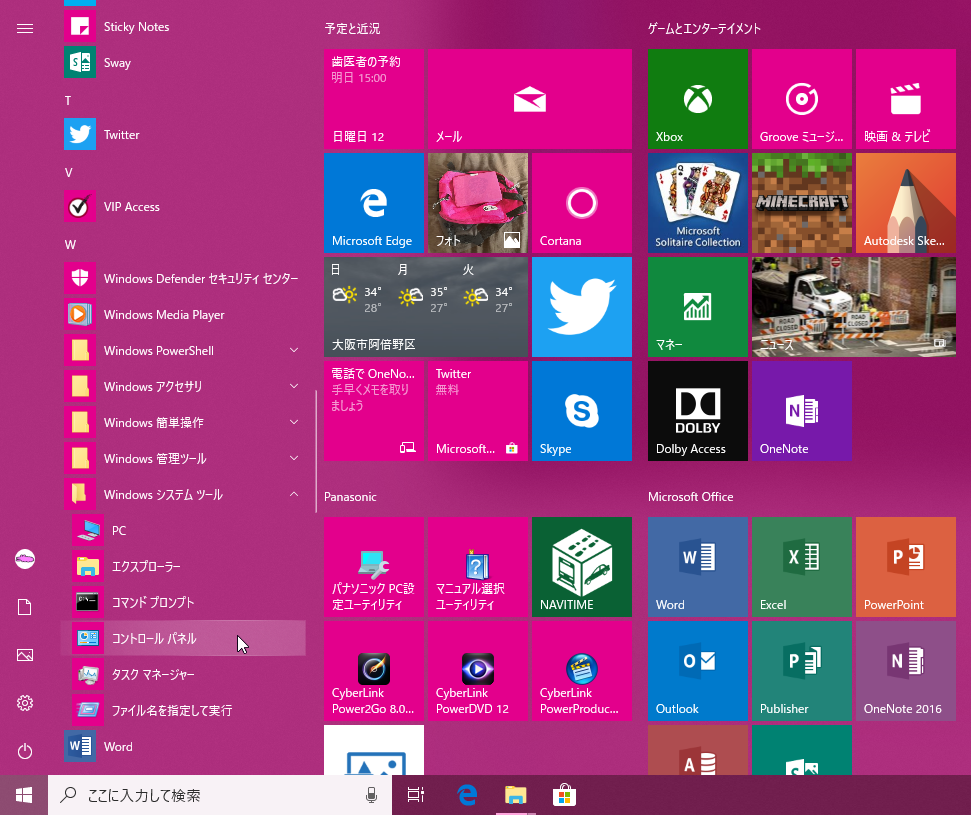Open the Mail (メール) tile

[529, 99]
